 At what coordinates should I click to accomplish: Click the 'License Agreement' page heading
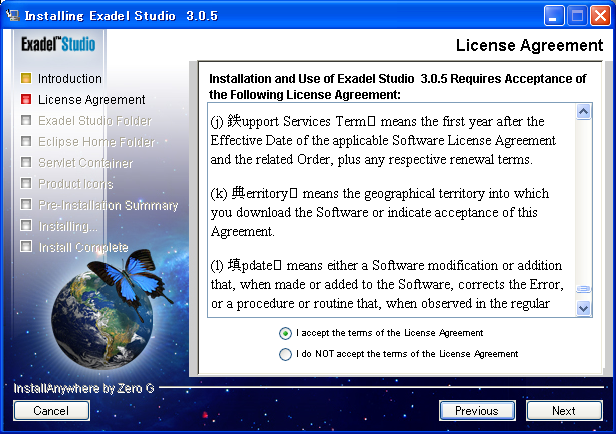coord(529,45)
